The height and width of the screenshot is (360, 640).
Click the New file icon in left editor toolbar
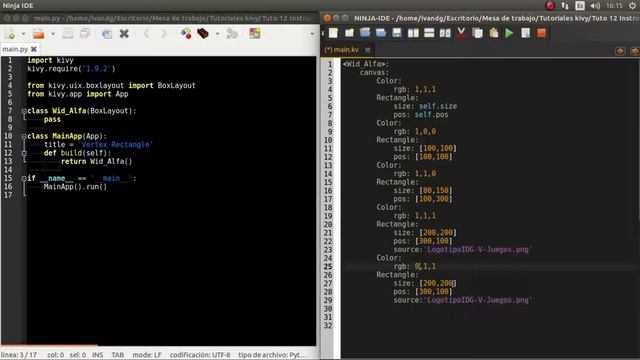tap(11, 34)
